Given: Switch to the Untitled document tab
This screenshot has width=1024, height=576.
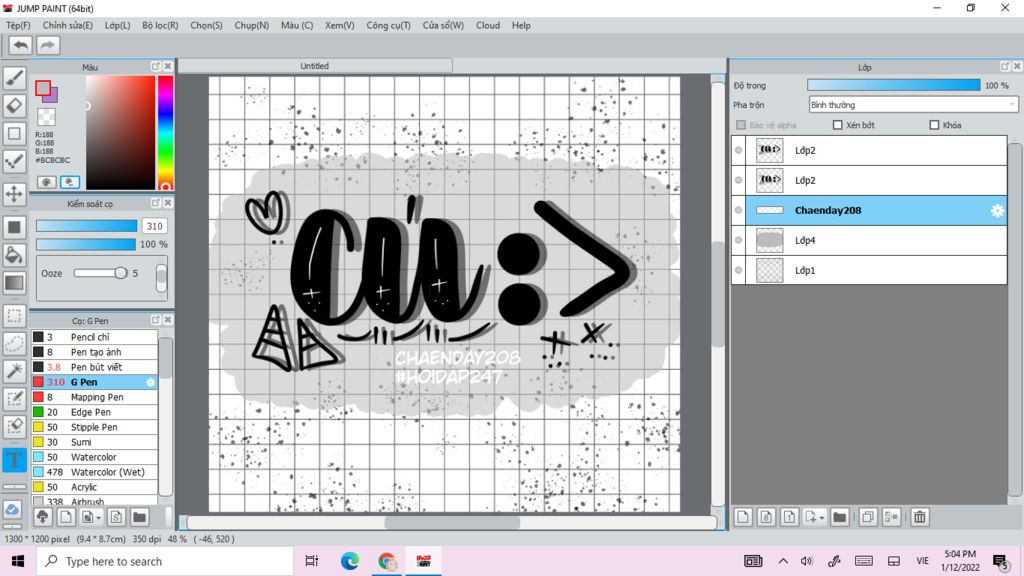Looking at the screenshot, I should [x=315, y=66].
